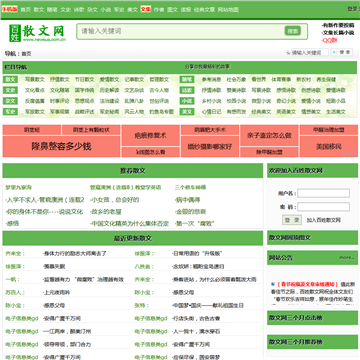Open 经典美文 subcategory link
Image resolution: width=360 pixels, height=360 pixels.
coord(261,112)
